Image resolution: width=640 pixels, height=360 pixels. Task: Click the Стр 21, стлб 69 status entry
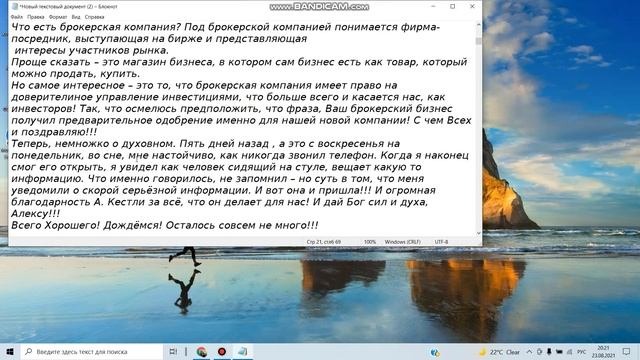[324, 242]
